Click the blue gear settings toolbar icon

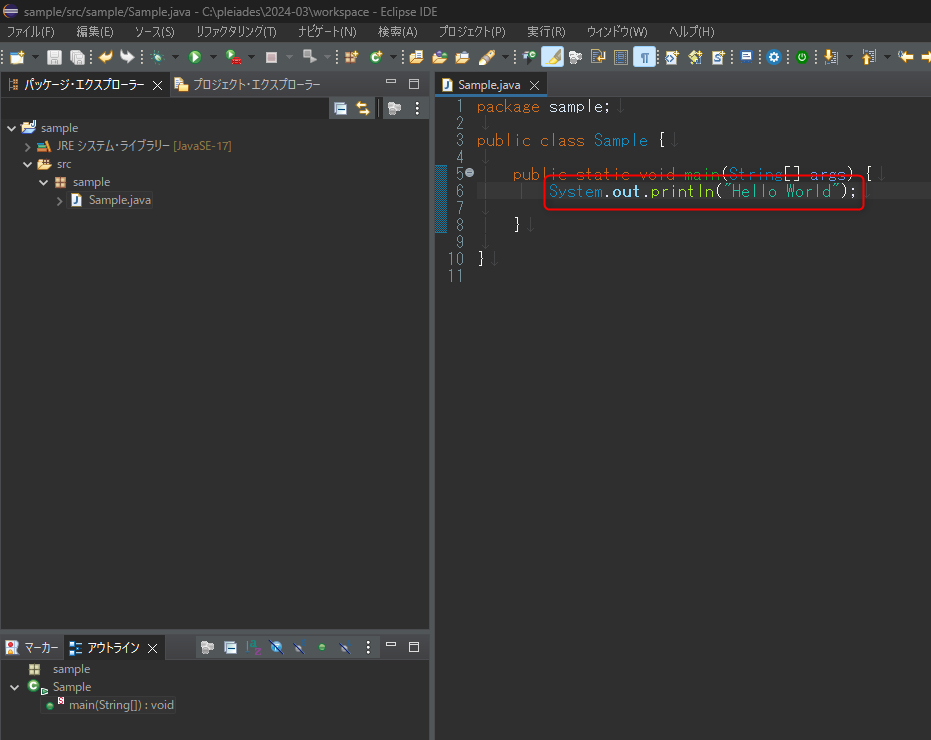click(x=774, y=57)
